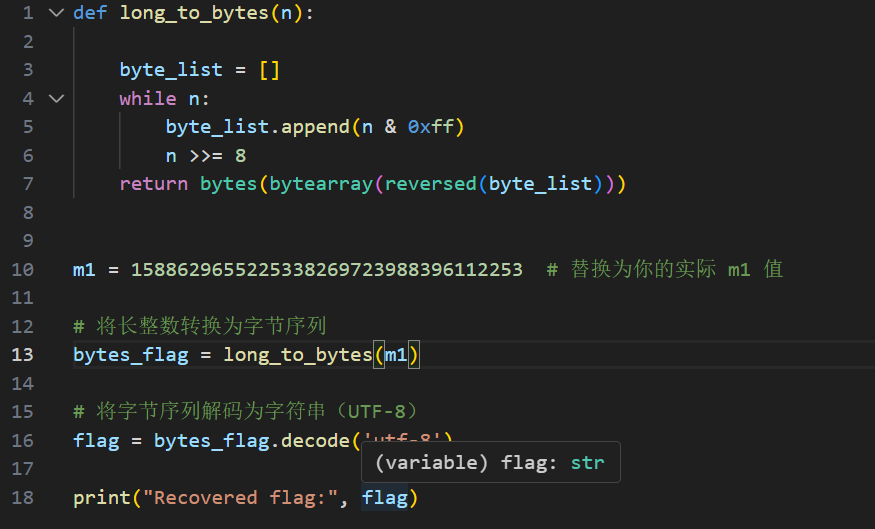This screenshot has height=529, width=875.
Task: Collapse the long_to_bytes function definition
Action: 55,13
